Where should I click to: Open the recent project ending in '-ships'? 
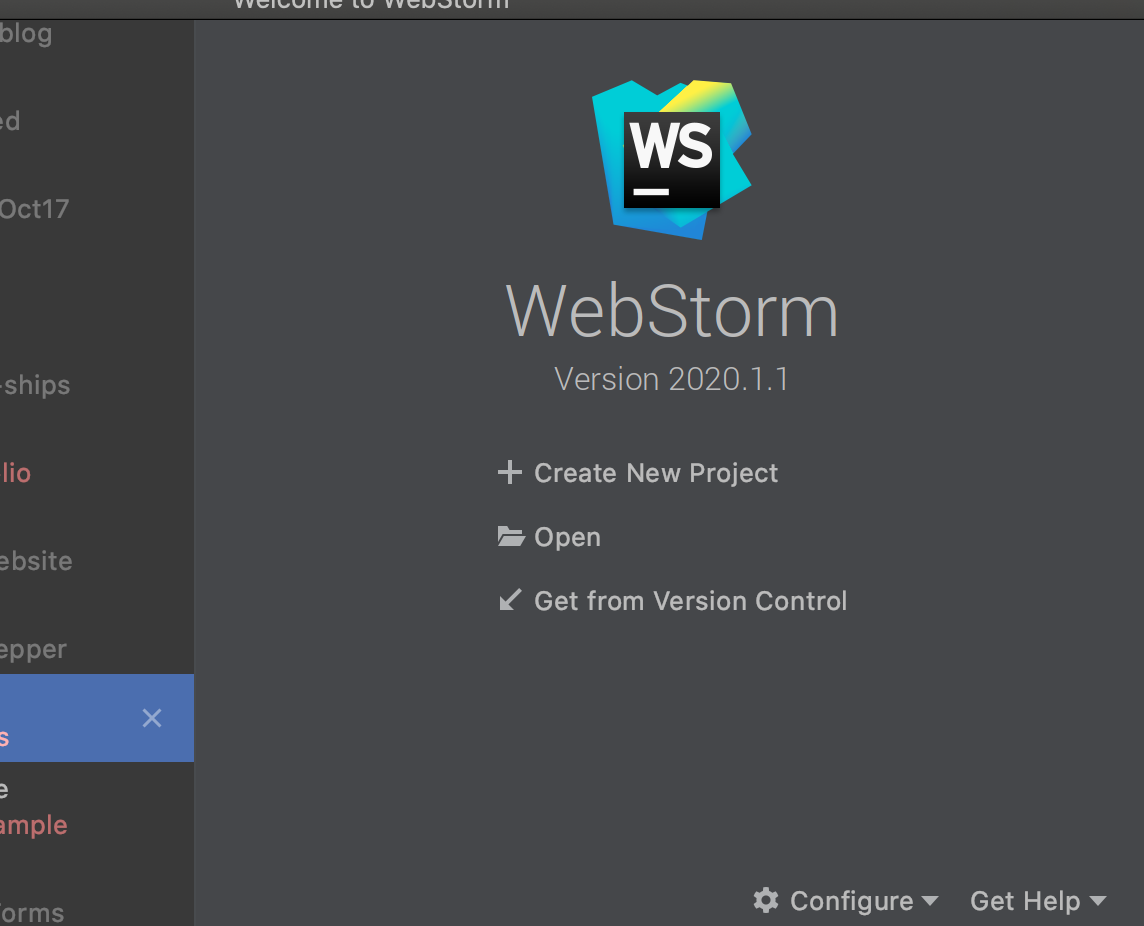[x=35, y=385]
